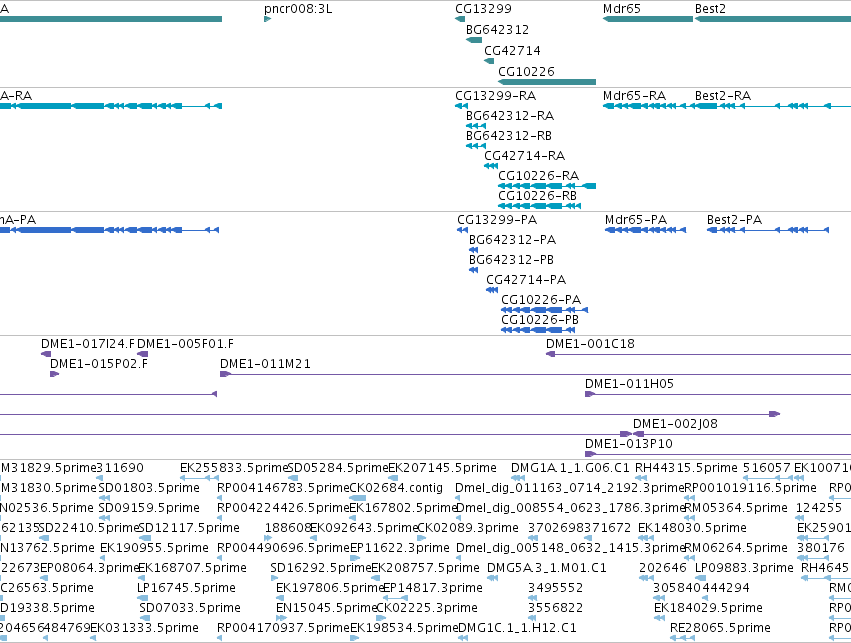Select the RP004490696.5prime EST label
The height and width of the screenshot is (643, 851).
283,549
